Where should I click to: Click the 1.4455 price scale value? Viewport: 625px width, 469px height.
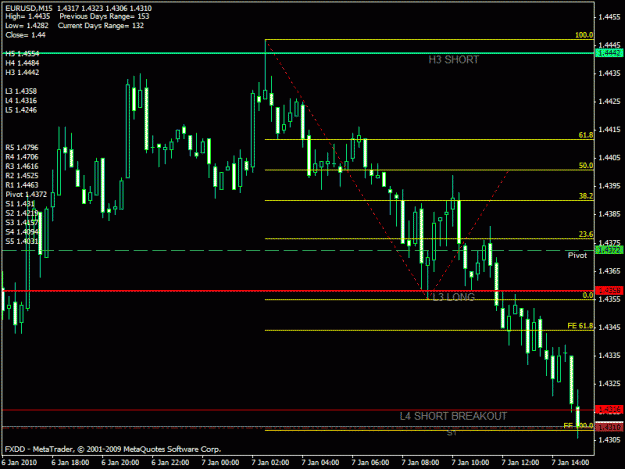click(x=609, y=17)
